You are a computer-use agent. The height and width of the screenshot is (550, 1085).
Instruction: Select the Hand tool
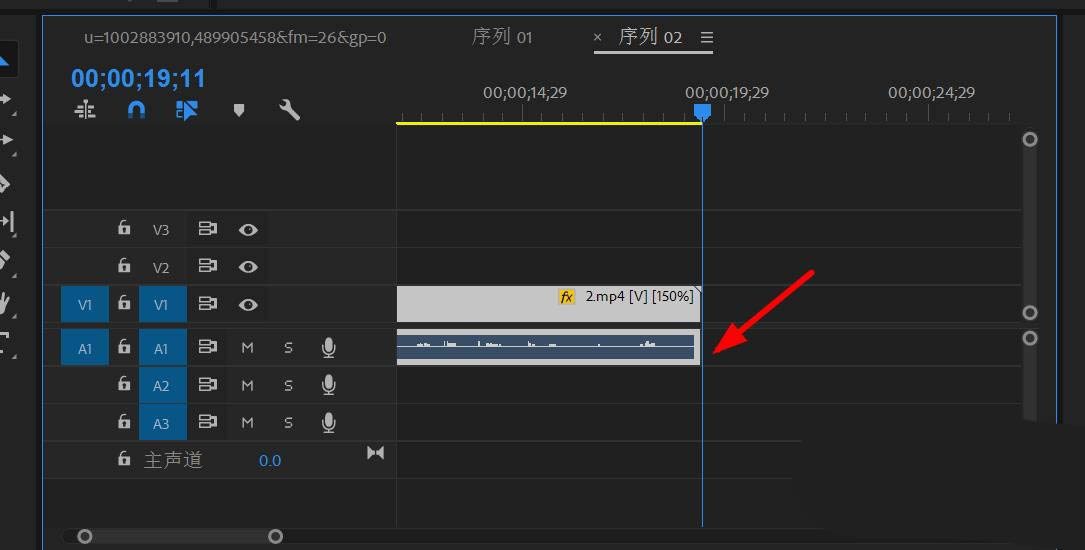[6, 302]
